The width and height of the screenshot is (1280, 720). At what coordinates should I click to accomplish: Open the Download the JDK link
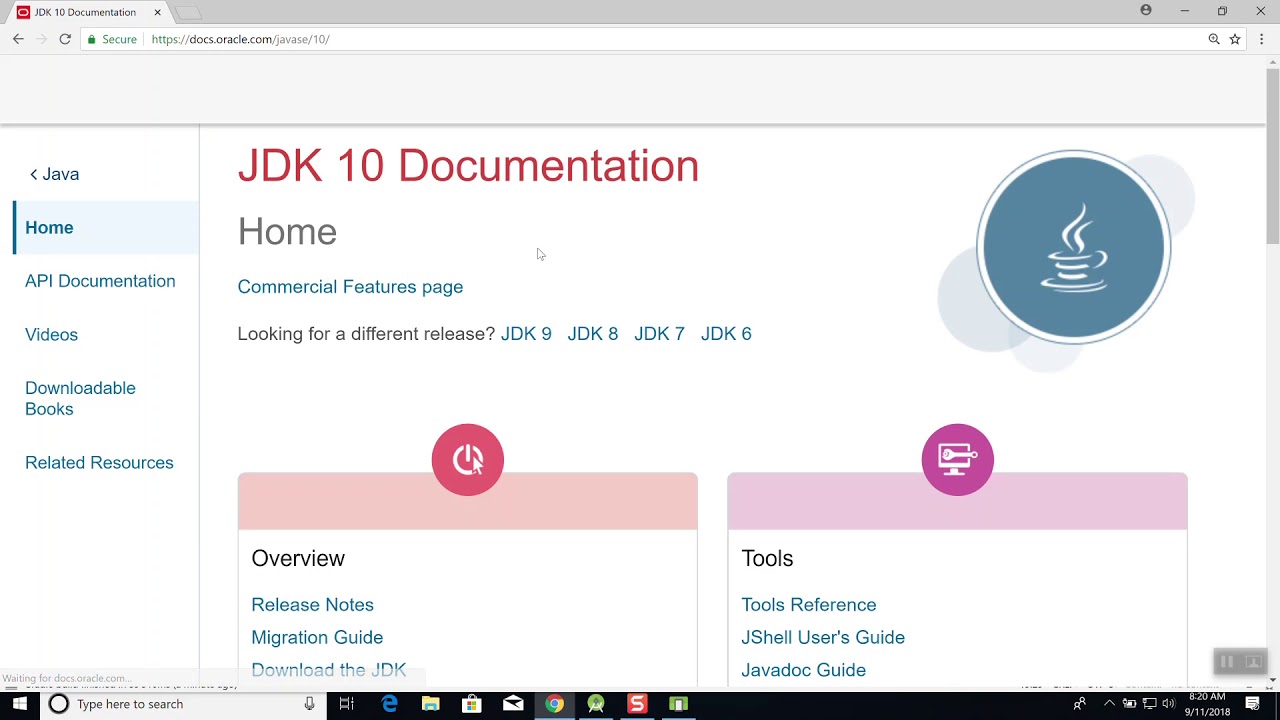(x=329, y=670)
